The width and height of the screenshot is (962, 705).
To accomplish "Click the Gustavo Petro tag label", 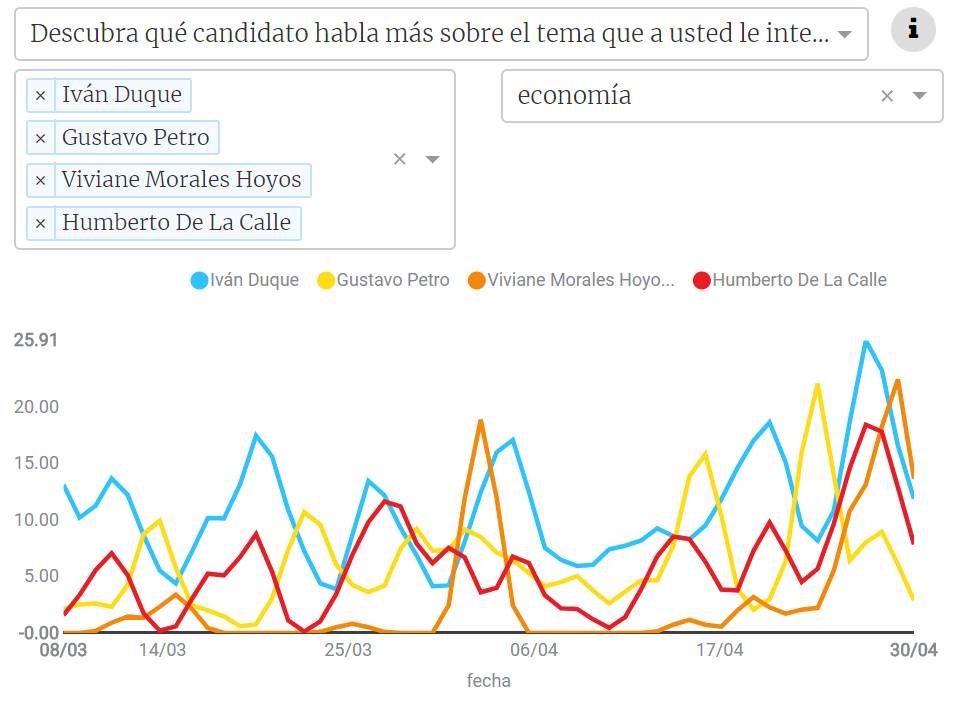I will coord(136,138).
